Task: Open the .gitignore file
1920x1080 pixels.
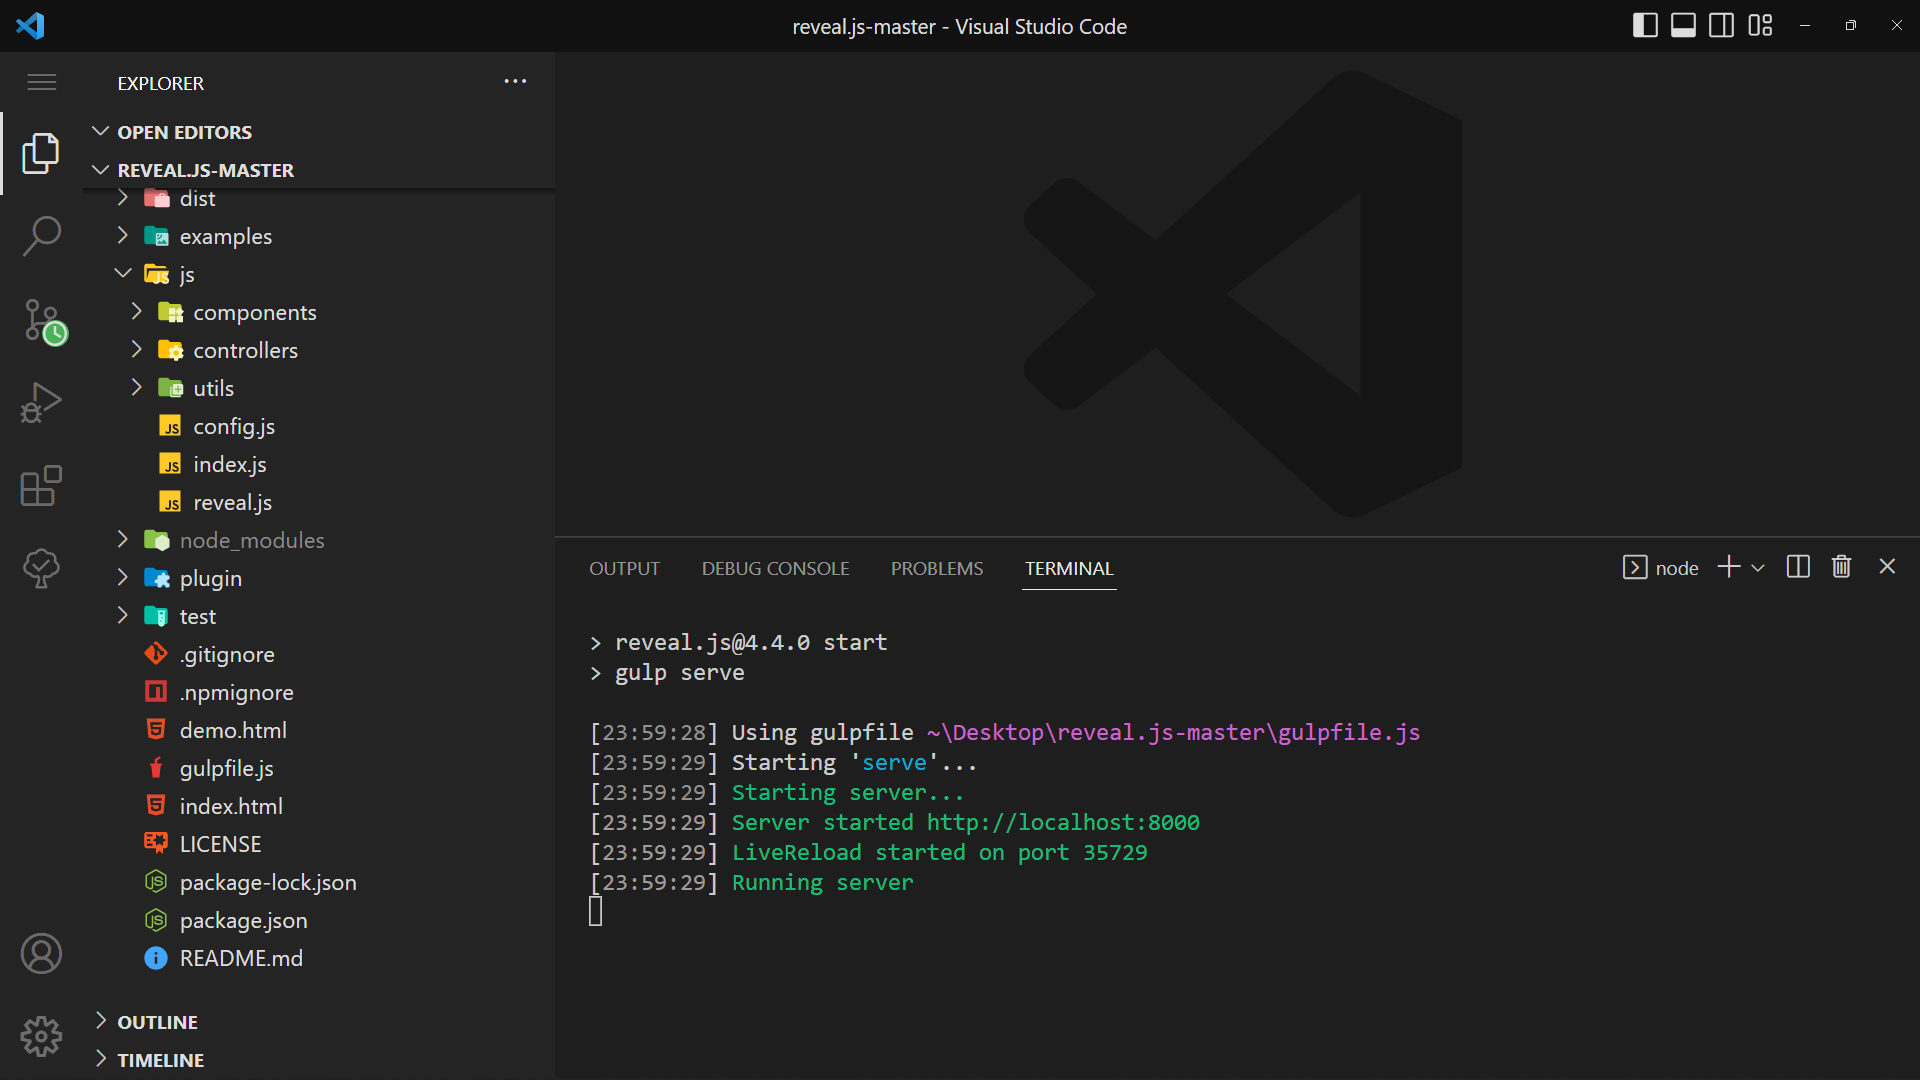Action: pyautogui.click(x=318, y=654)
